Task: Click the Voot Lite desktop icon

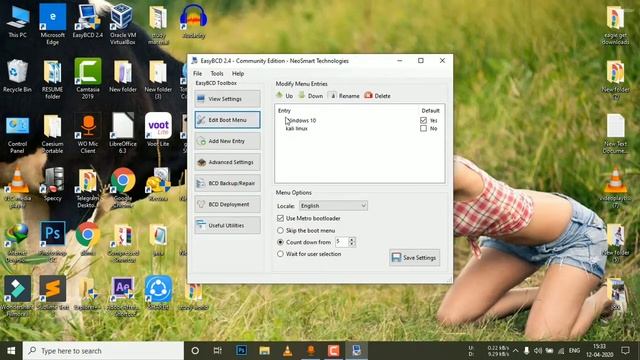Action: point(158,130)
